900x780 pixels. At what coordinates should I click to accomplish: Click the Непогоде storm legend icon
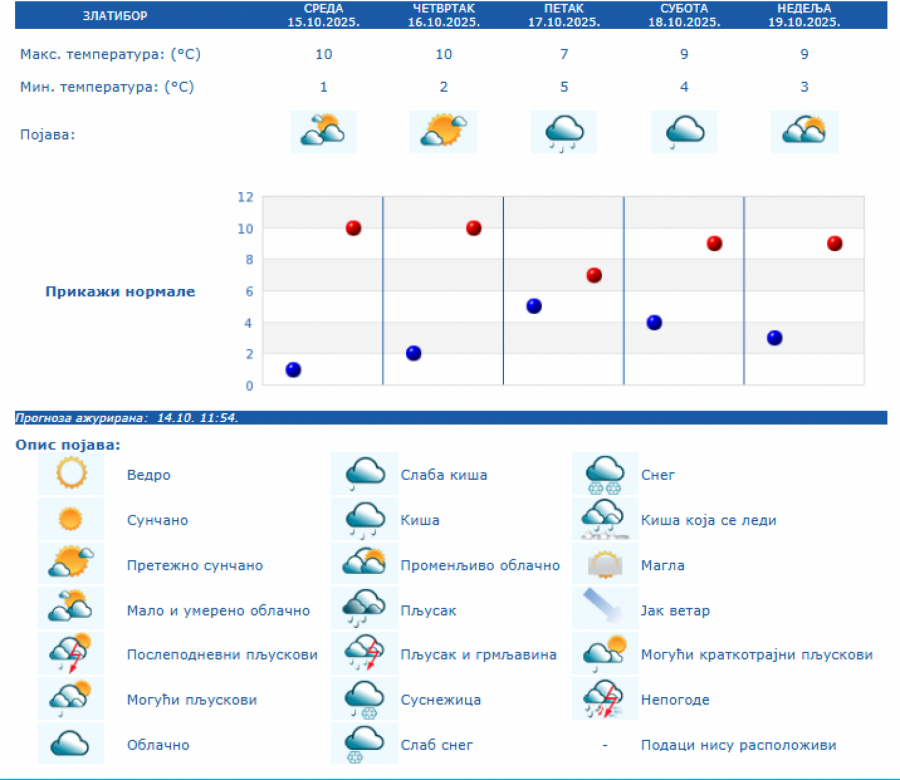tap(605, 699)
